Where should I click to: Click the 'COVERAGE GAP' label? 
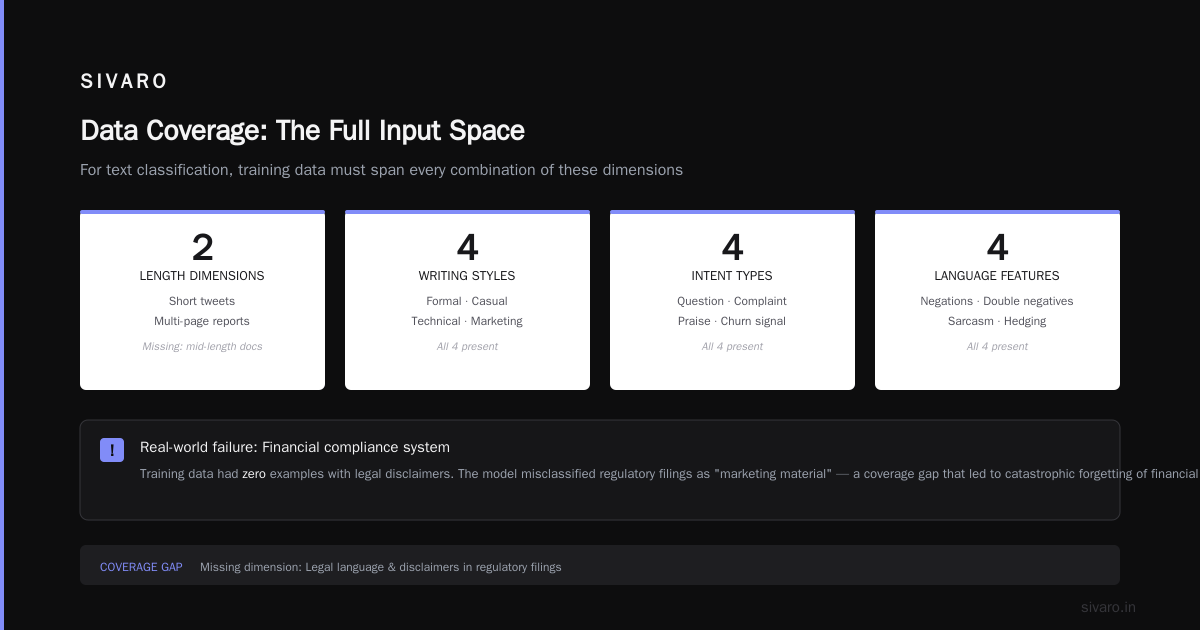(141, 567)
